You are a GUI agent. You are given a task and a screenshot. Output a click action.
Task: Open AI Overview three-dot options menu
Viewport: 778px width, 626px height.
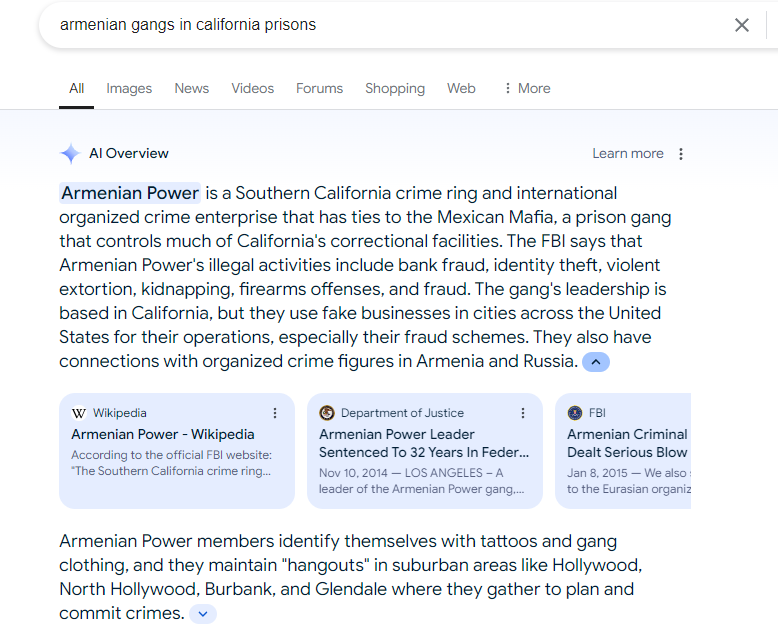(x=681, y=154)
